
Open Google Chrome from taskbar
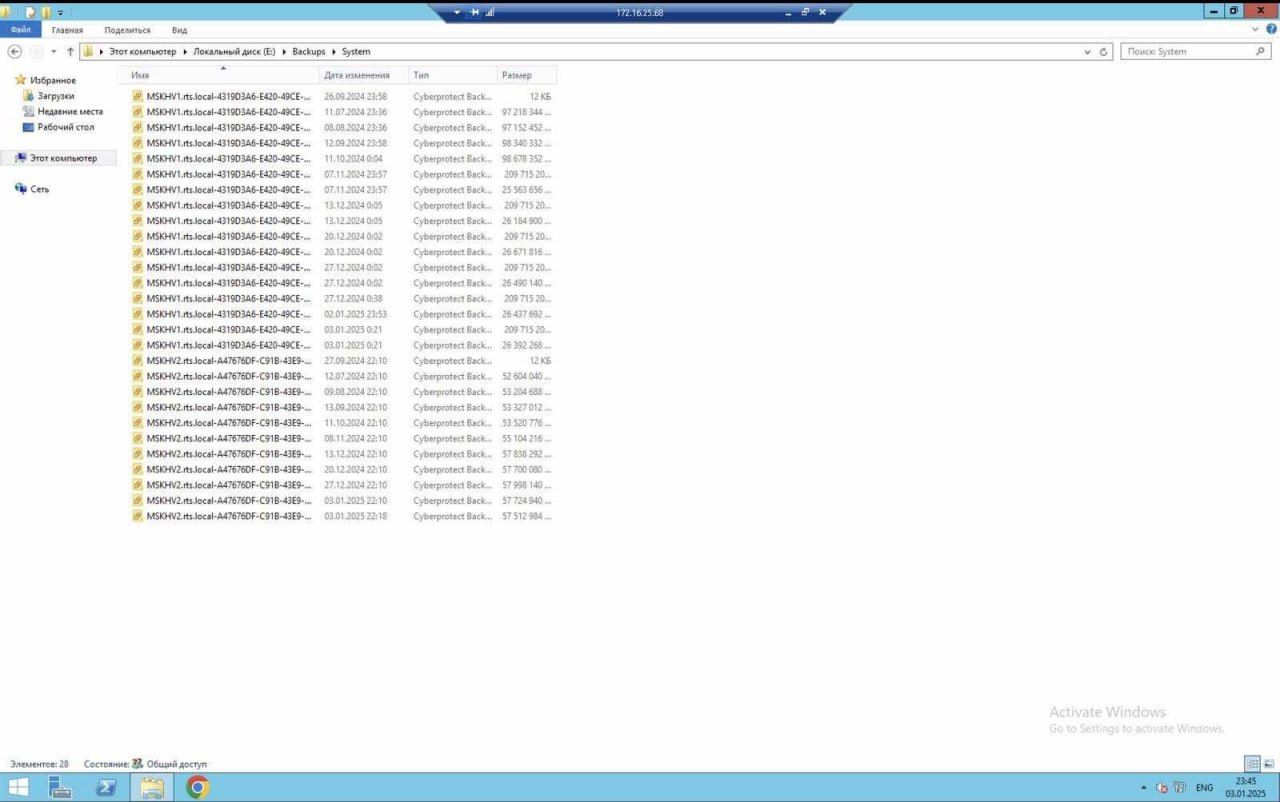point(197,788)
